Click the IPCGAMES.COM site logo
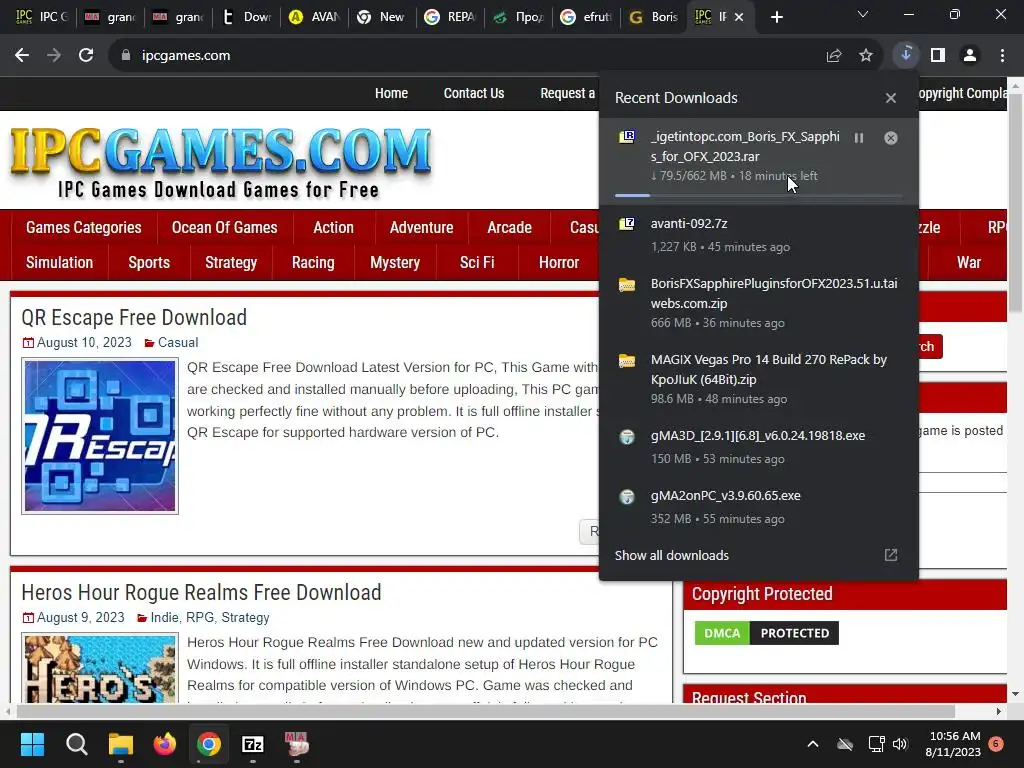This screenshot has height=768, width=1024. coord(221,162)
